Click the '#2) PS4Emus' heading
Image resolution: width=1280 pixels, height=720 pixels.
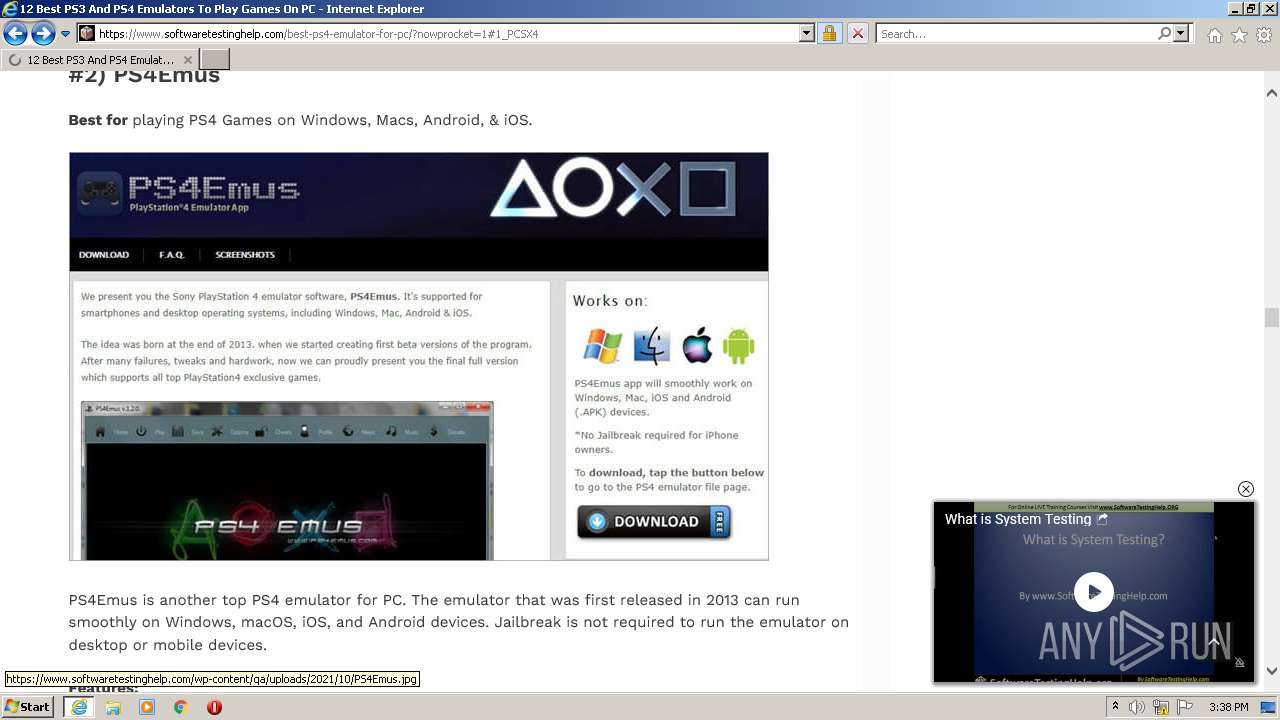click(x=144, y=77)
